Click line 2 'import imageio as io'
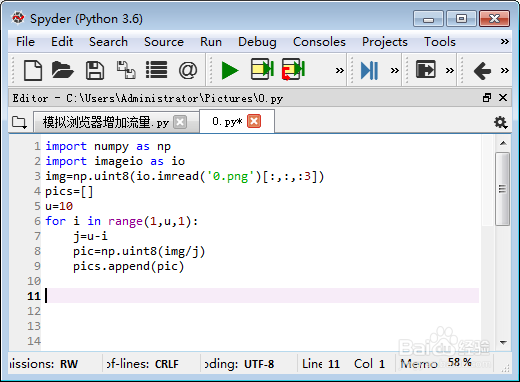The height and width of the screenshot is (382, 520). click(115, 161)
